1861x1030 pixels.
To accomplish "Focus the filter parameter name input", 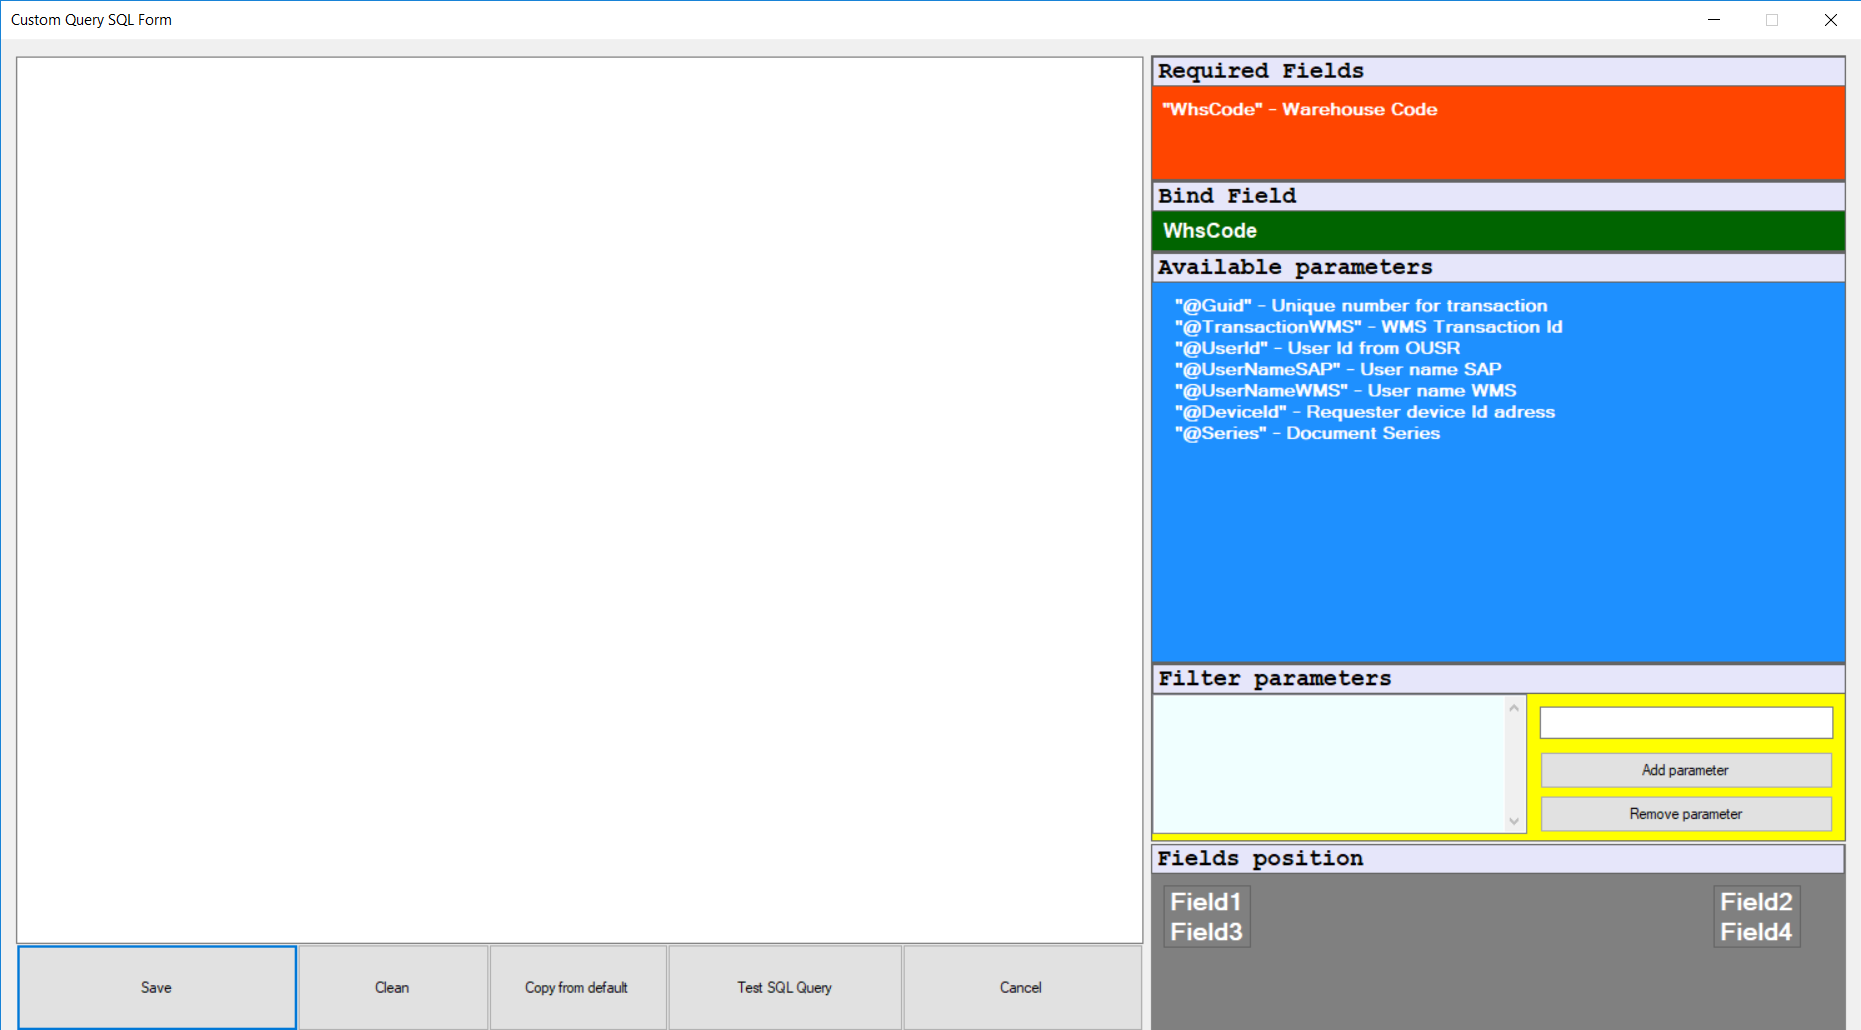I will point(1685,722).
